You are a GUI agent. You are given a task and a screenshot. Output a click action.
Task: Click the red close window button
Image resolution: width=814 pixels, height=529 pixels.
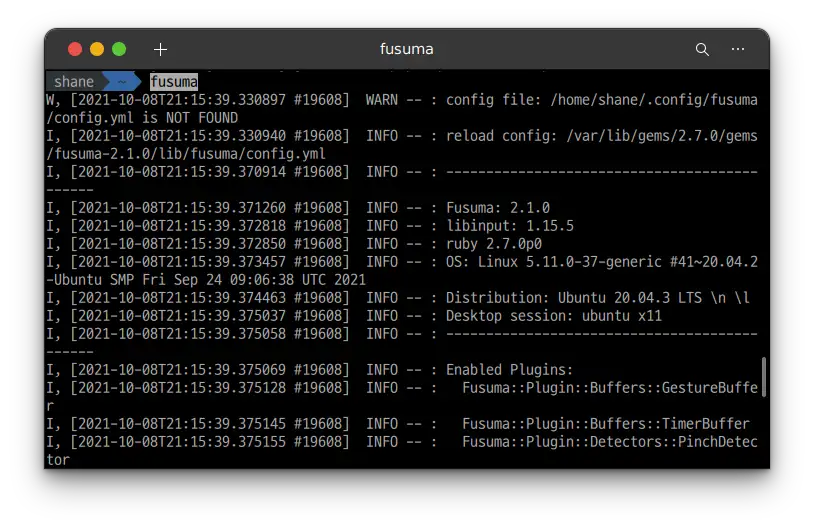tap(75, 49)
